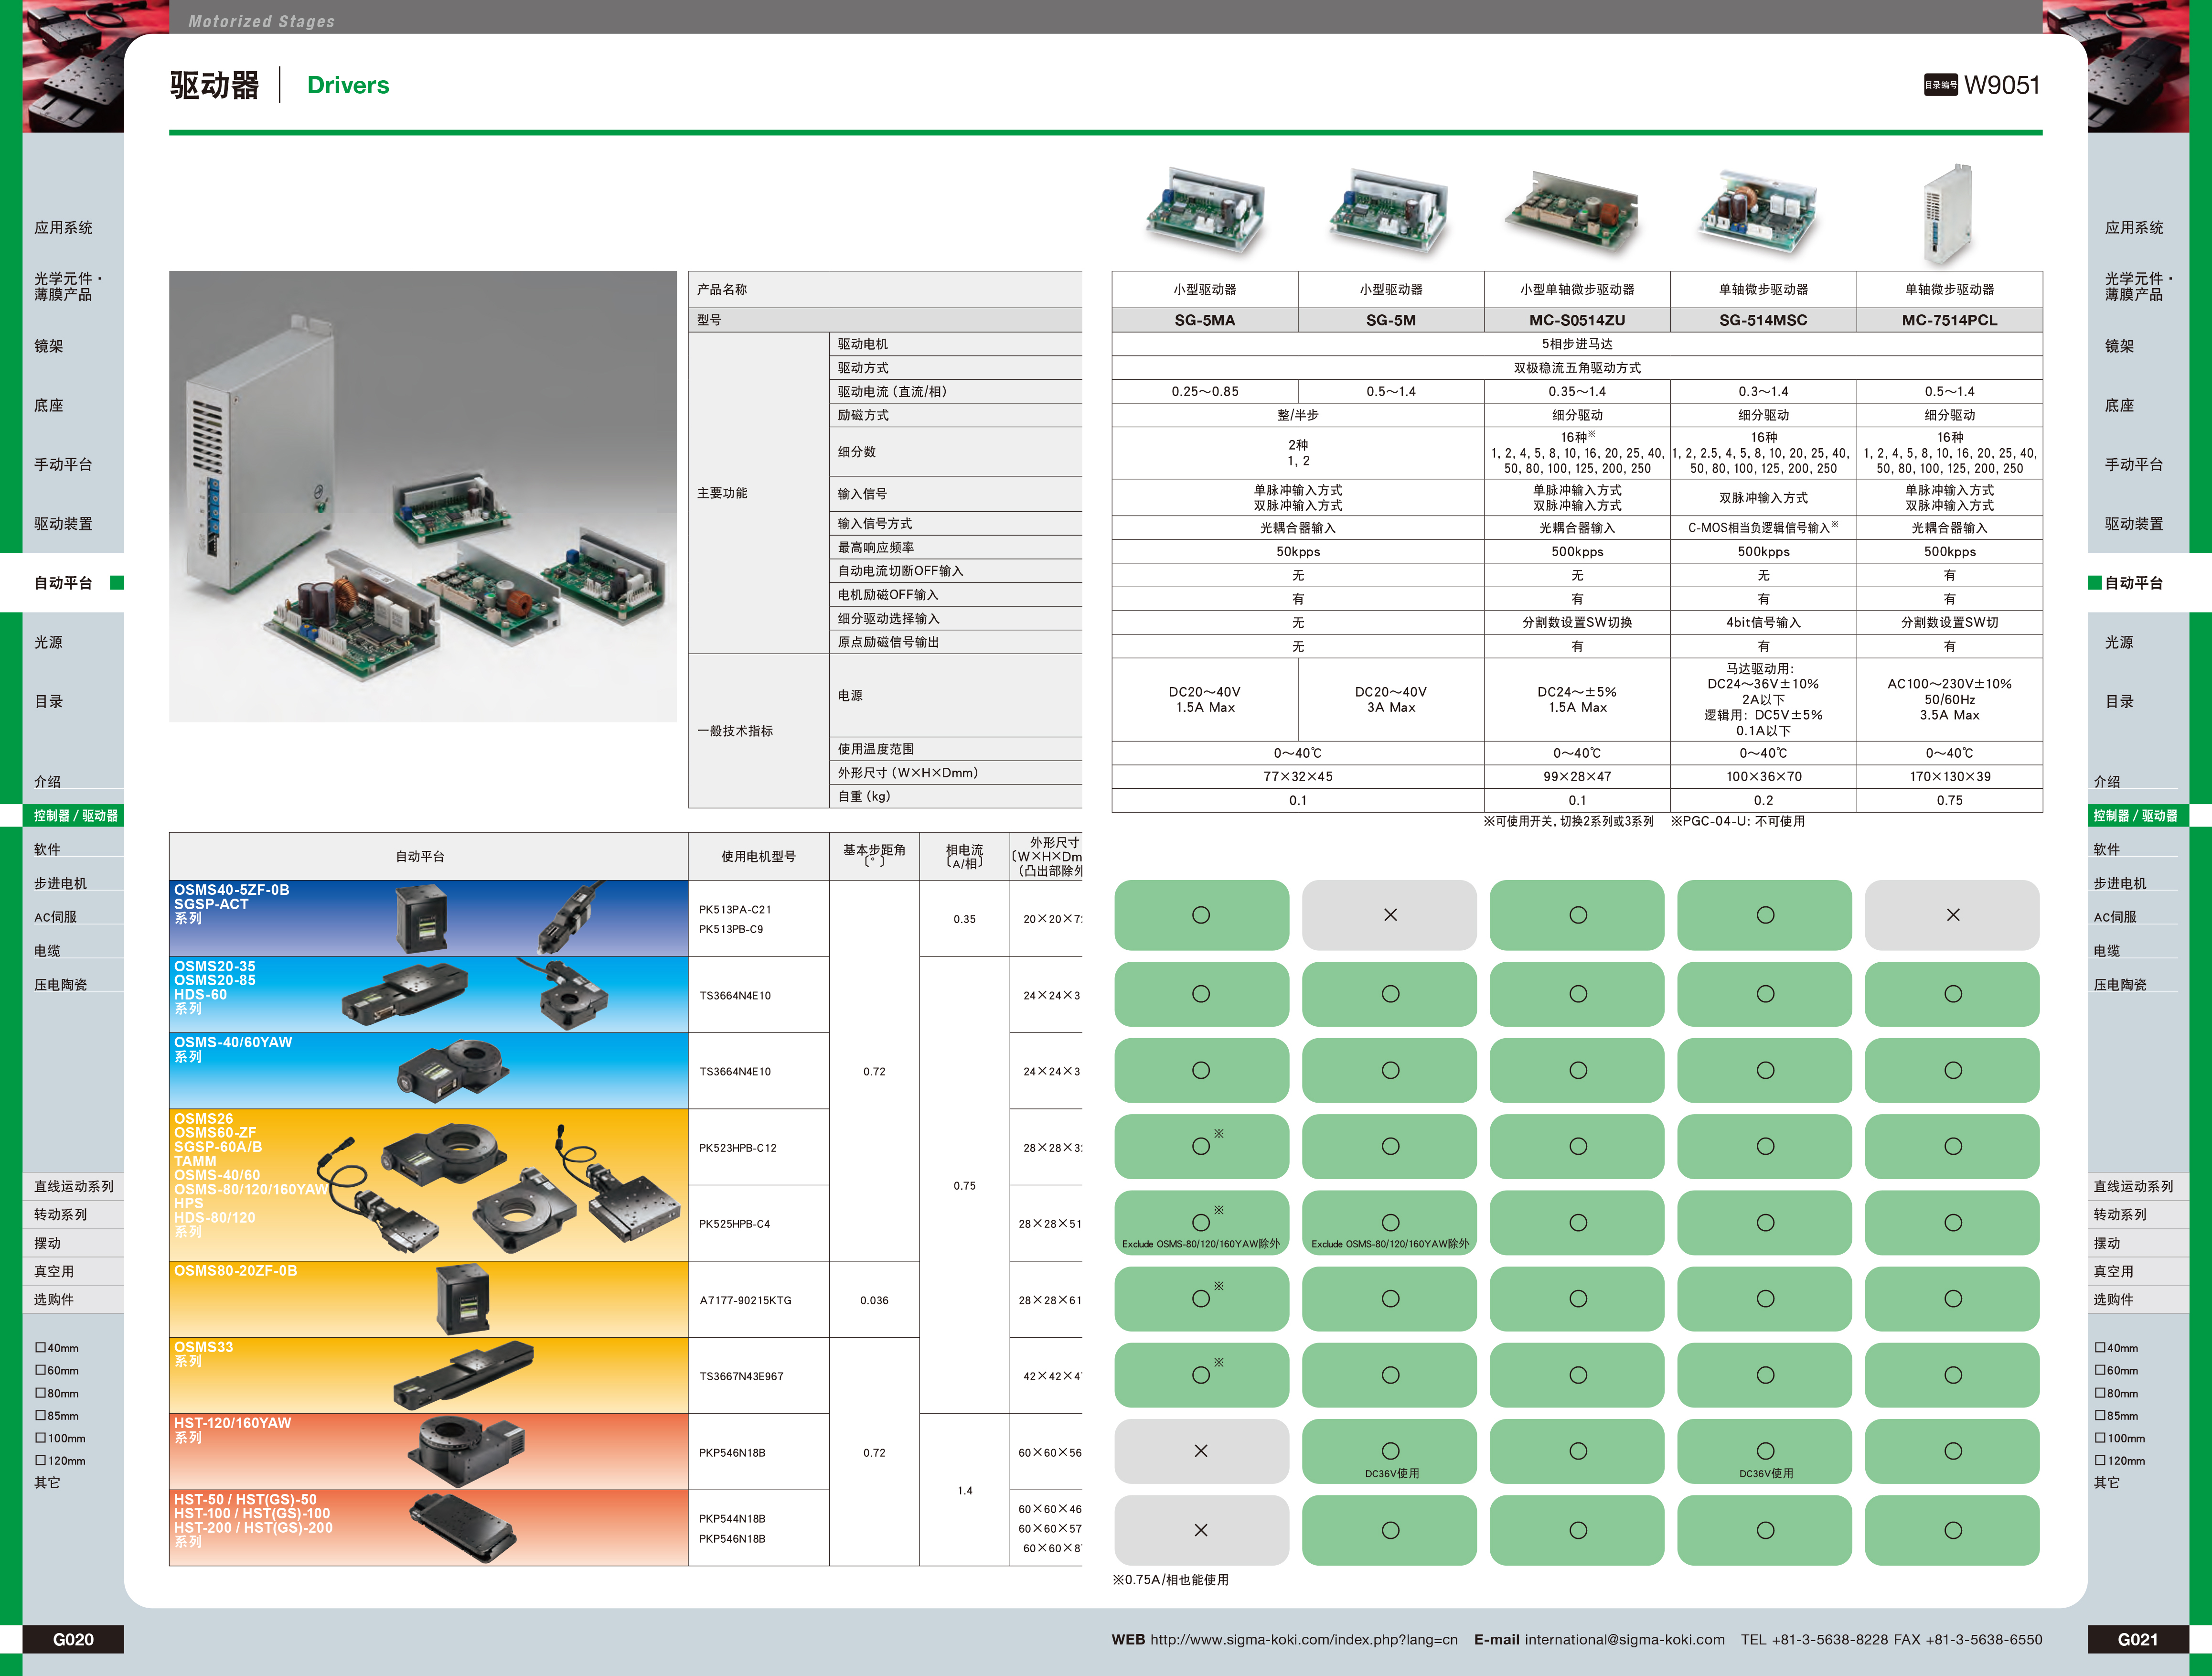The height and width of the screenshot is (1676, 2212).
Task: Tick the left 100mm checkbox
Action: coord(41,1438)
